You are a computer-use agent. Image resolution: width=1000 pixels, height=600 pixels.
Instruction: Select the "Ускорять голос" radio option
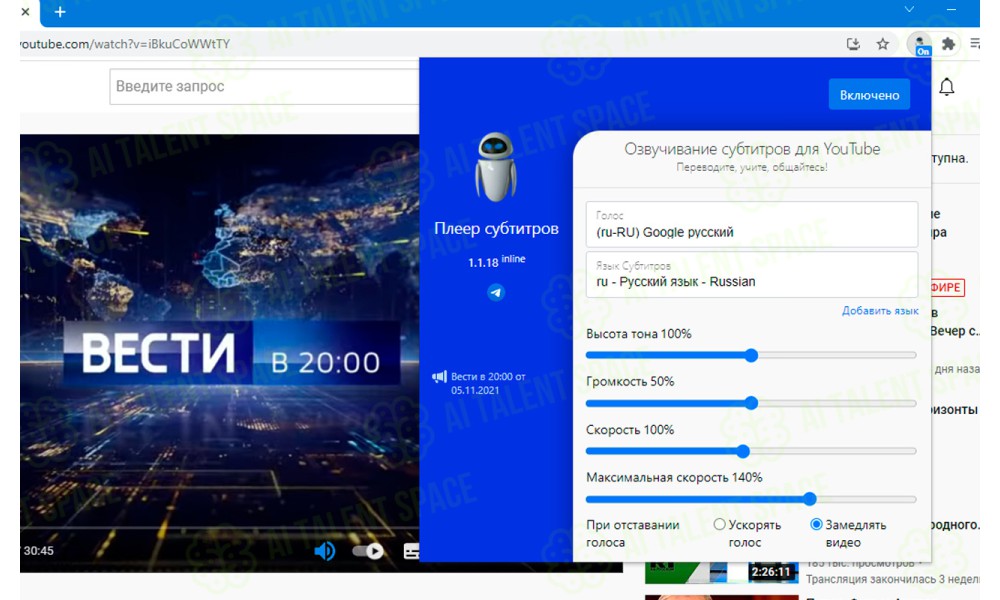(x=719, y=524)
